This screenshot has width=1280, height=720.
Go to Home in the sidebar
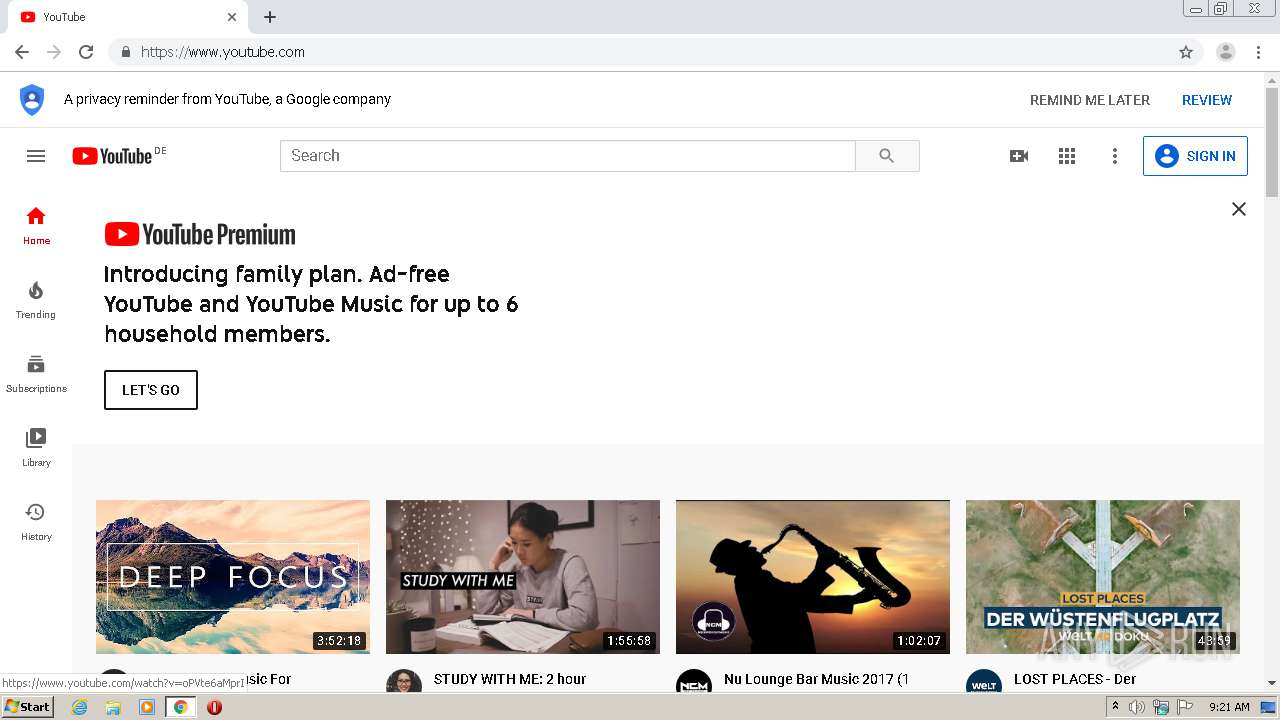coord(36,226)
